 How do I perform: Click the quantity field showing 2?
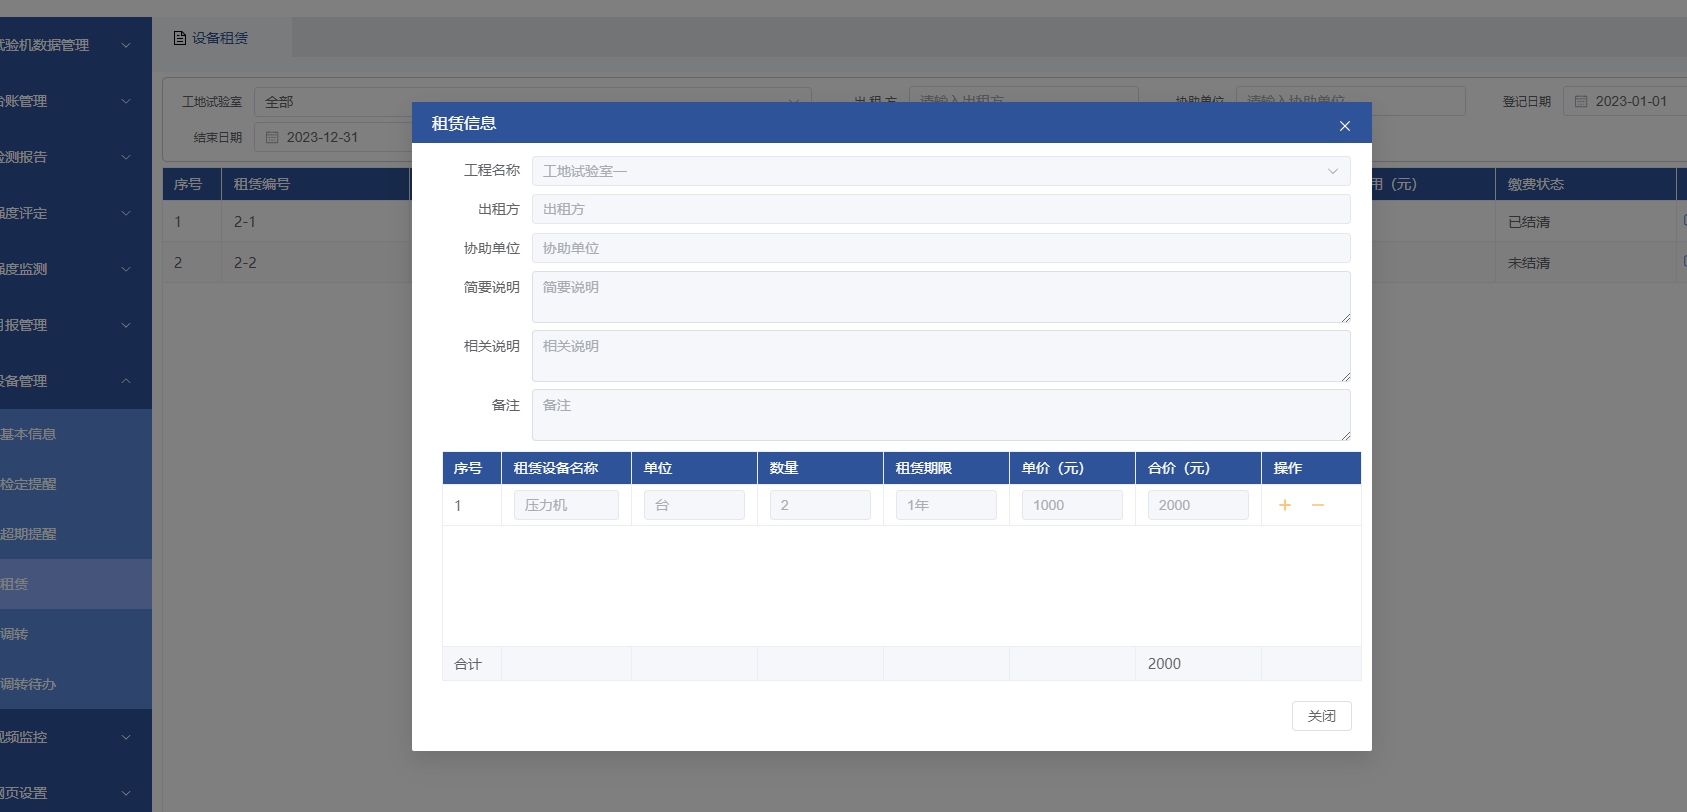click(x=820, y=505)
